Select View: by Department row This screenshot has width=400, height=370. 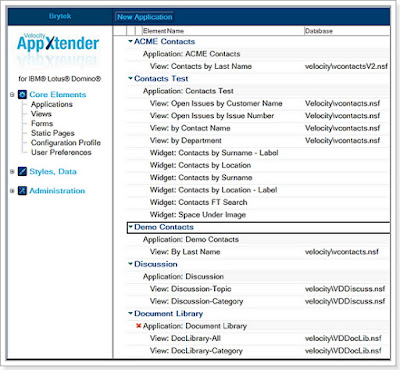pos(258,140)
